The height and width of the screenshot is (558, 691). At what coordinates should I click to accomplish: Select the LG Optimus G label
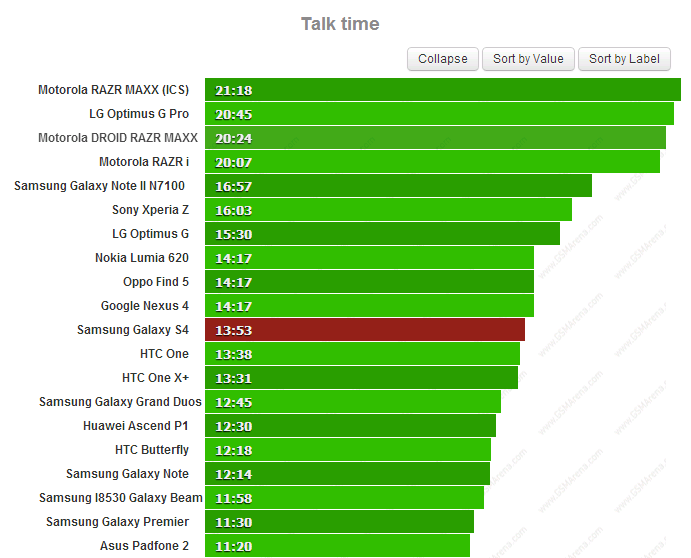(150, 234)
